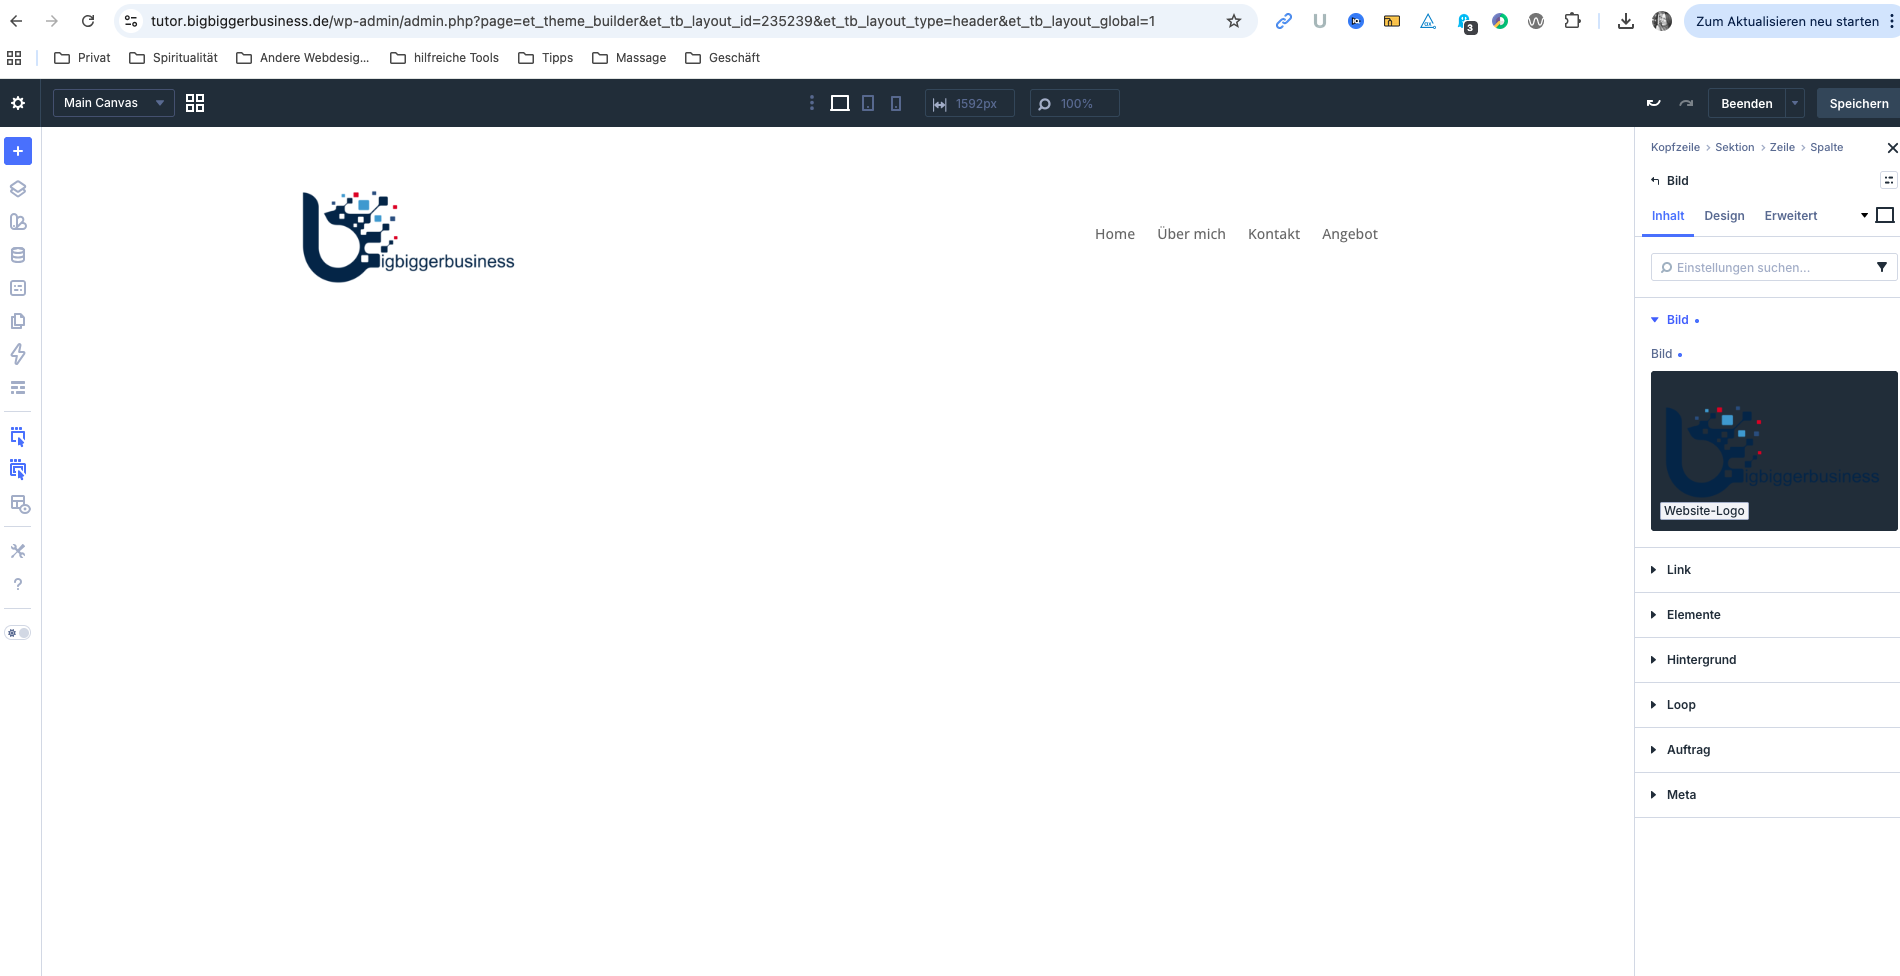
Task: Click the 100% zoom field
Action: coord(1075,103)
